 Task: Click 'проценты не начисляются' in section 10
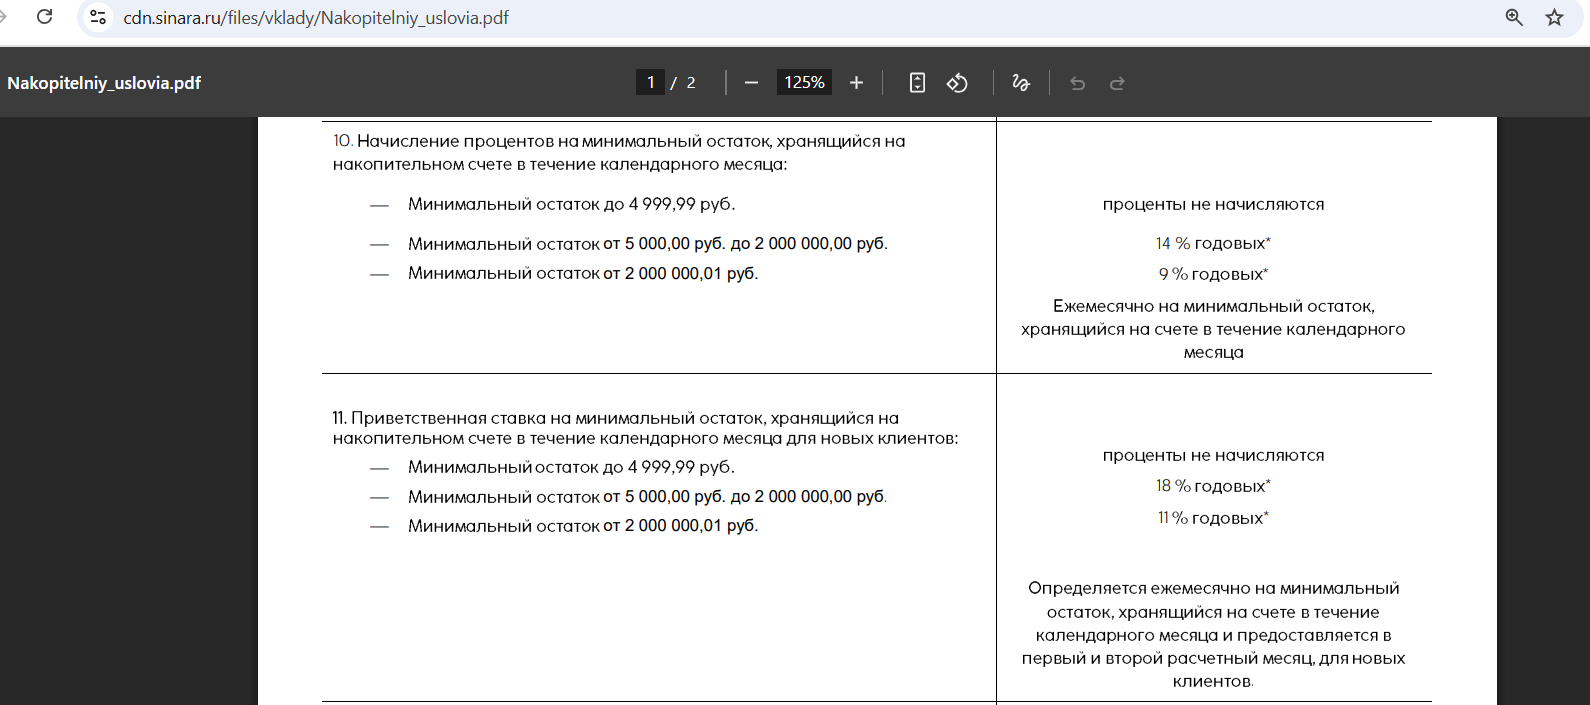click(x=1213, y=204)
